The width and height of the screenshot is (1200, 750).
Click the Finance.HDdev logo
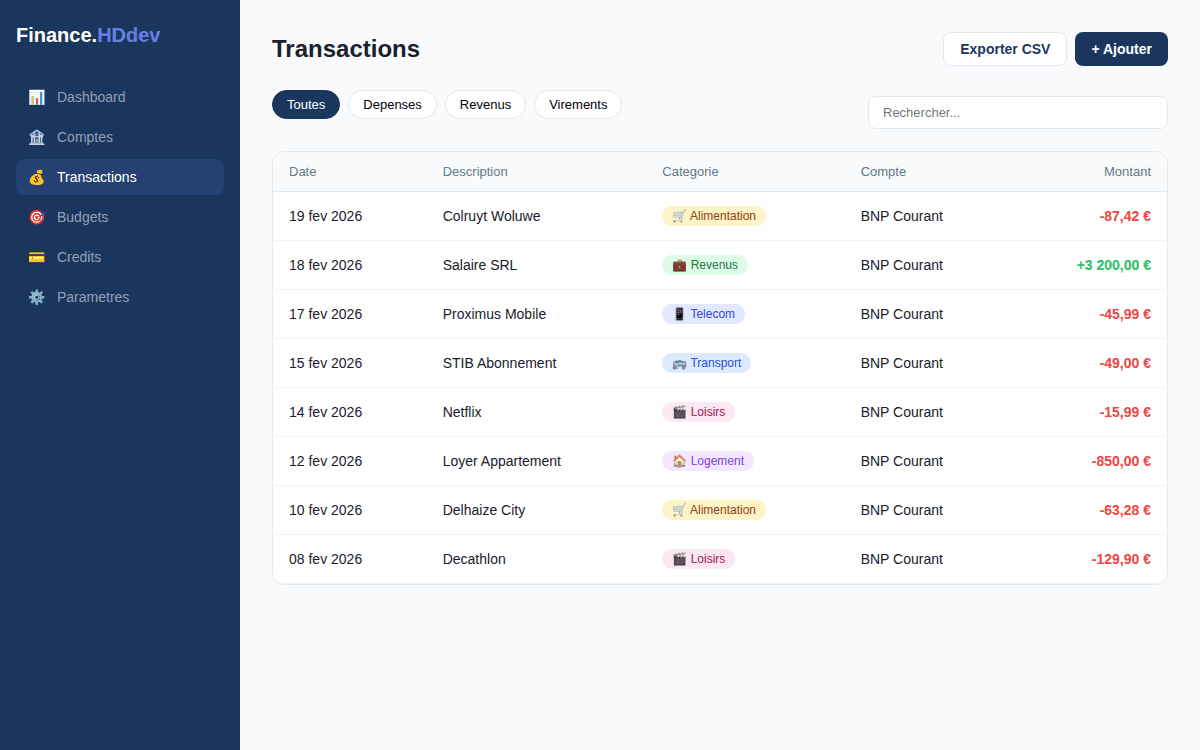87,34
